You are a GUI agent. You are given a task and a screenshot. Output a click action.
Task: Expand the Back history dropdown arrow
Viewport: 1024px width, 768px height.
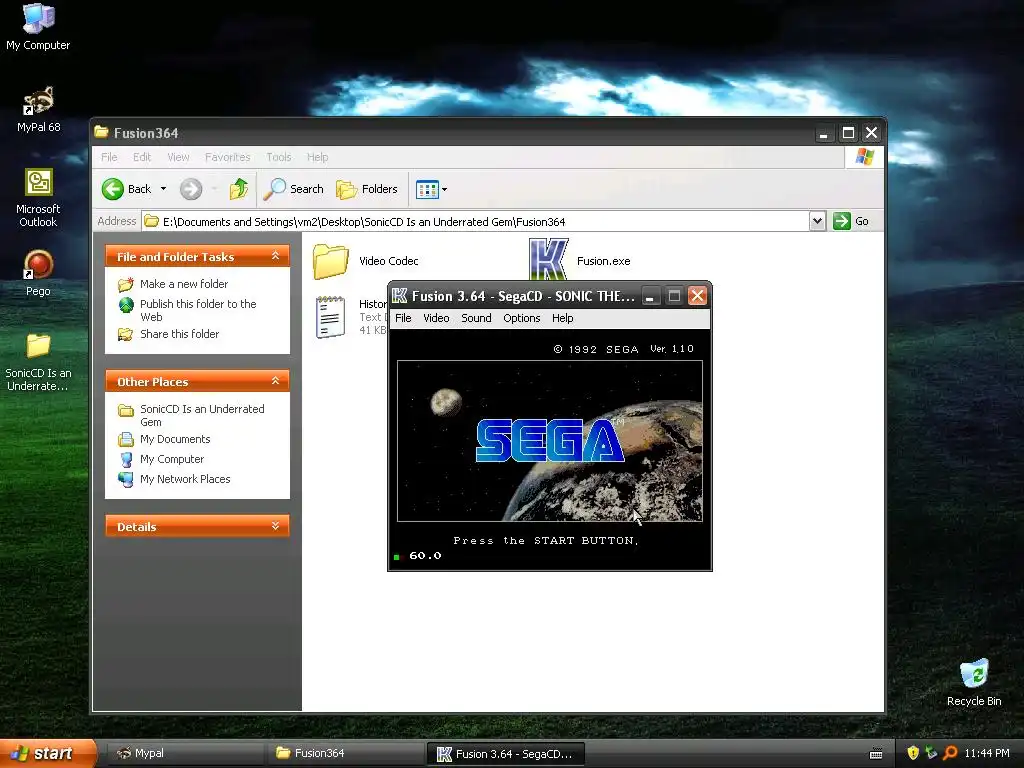click(x=163, y=189)
